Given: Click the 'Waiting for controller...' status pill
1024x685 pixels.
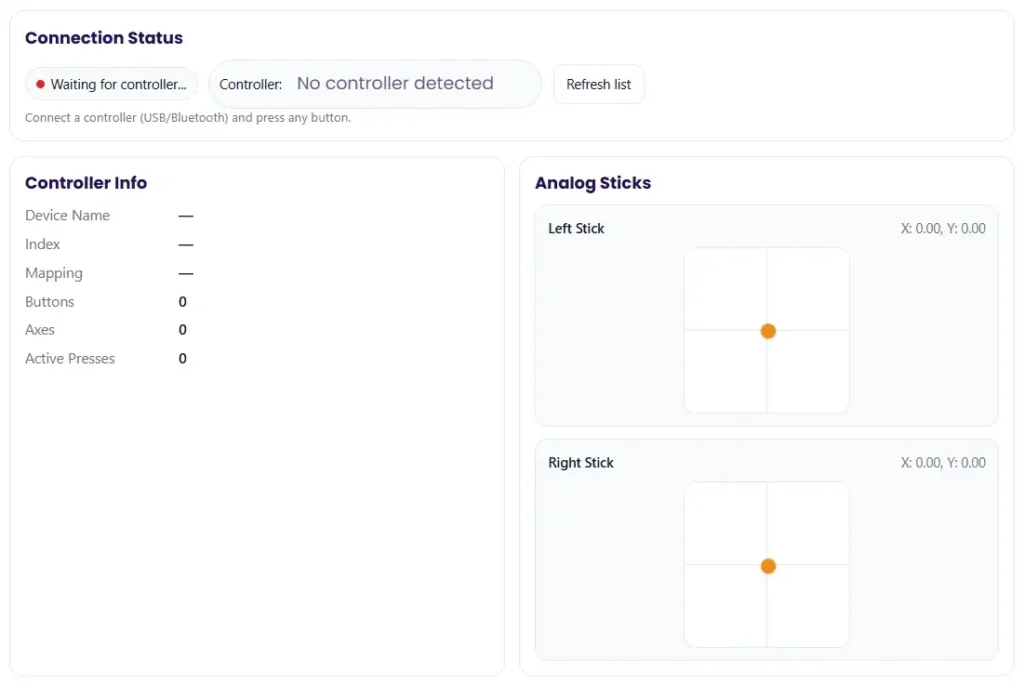Looking at the screenshot, I should [x=112, y=85].
